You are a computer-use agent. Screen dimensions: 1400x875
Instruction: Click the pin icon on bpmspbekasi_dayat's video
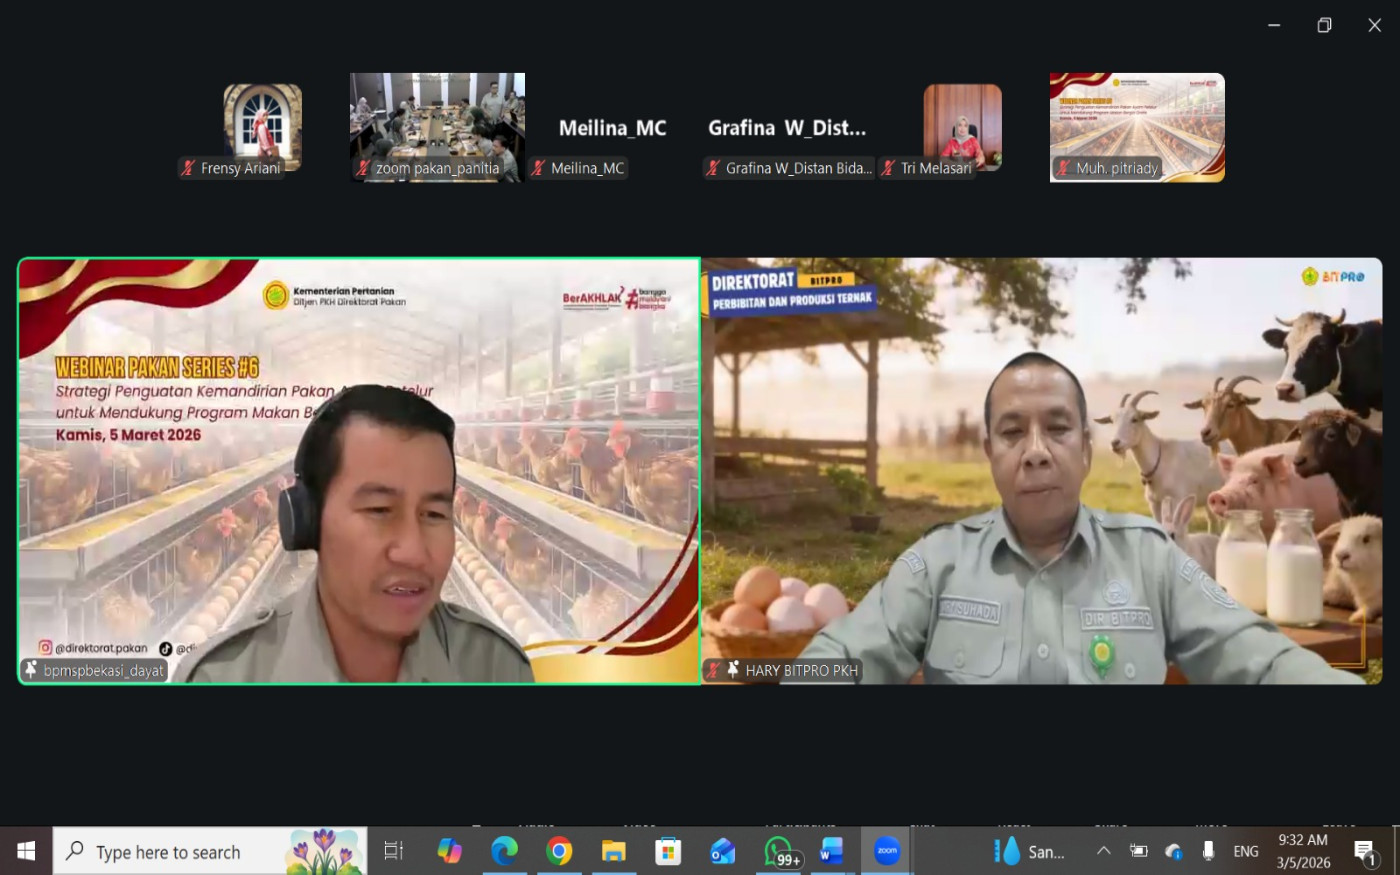31,670
